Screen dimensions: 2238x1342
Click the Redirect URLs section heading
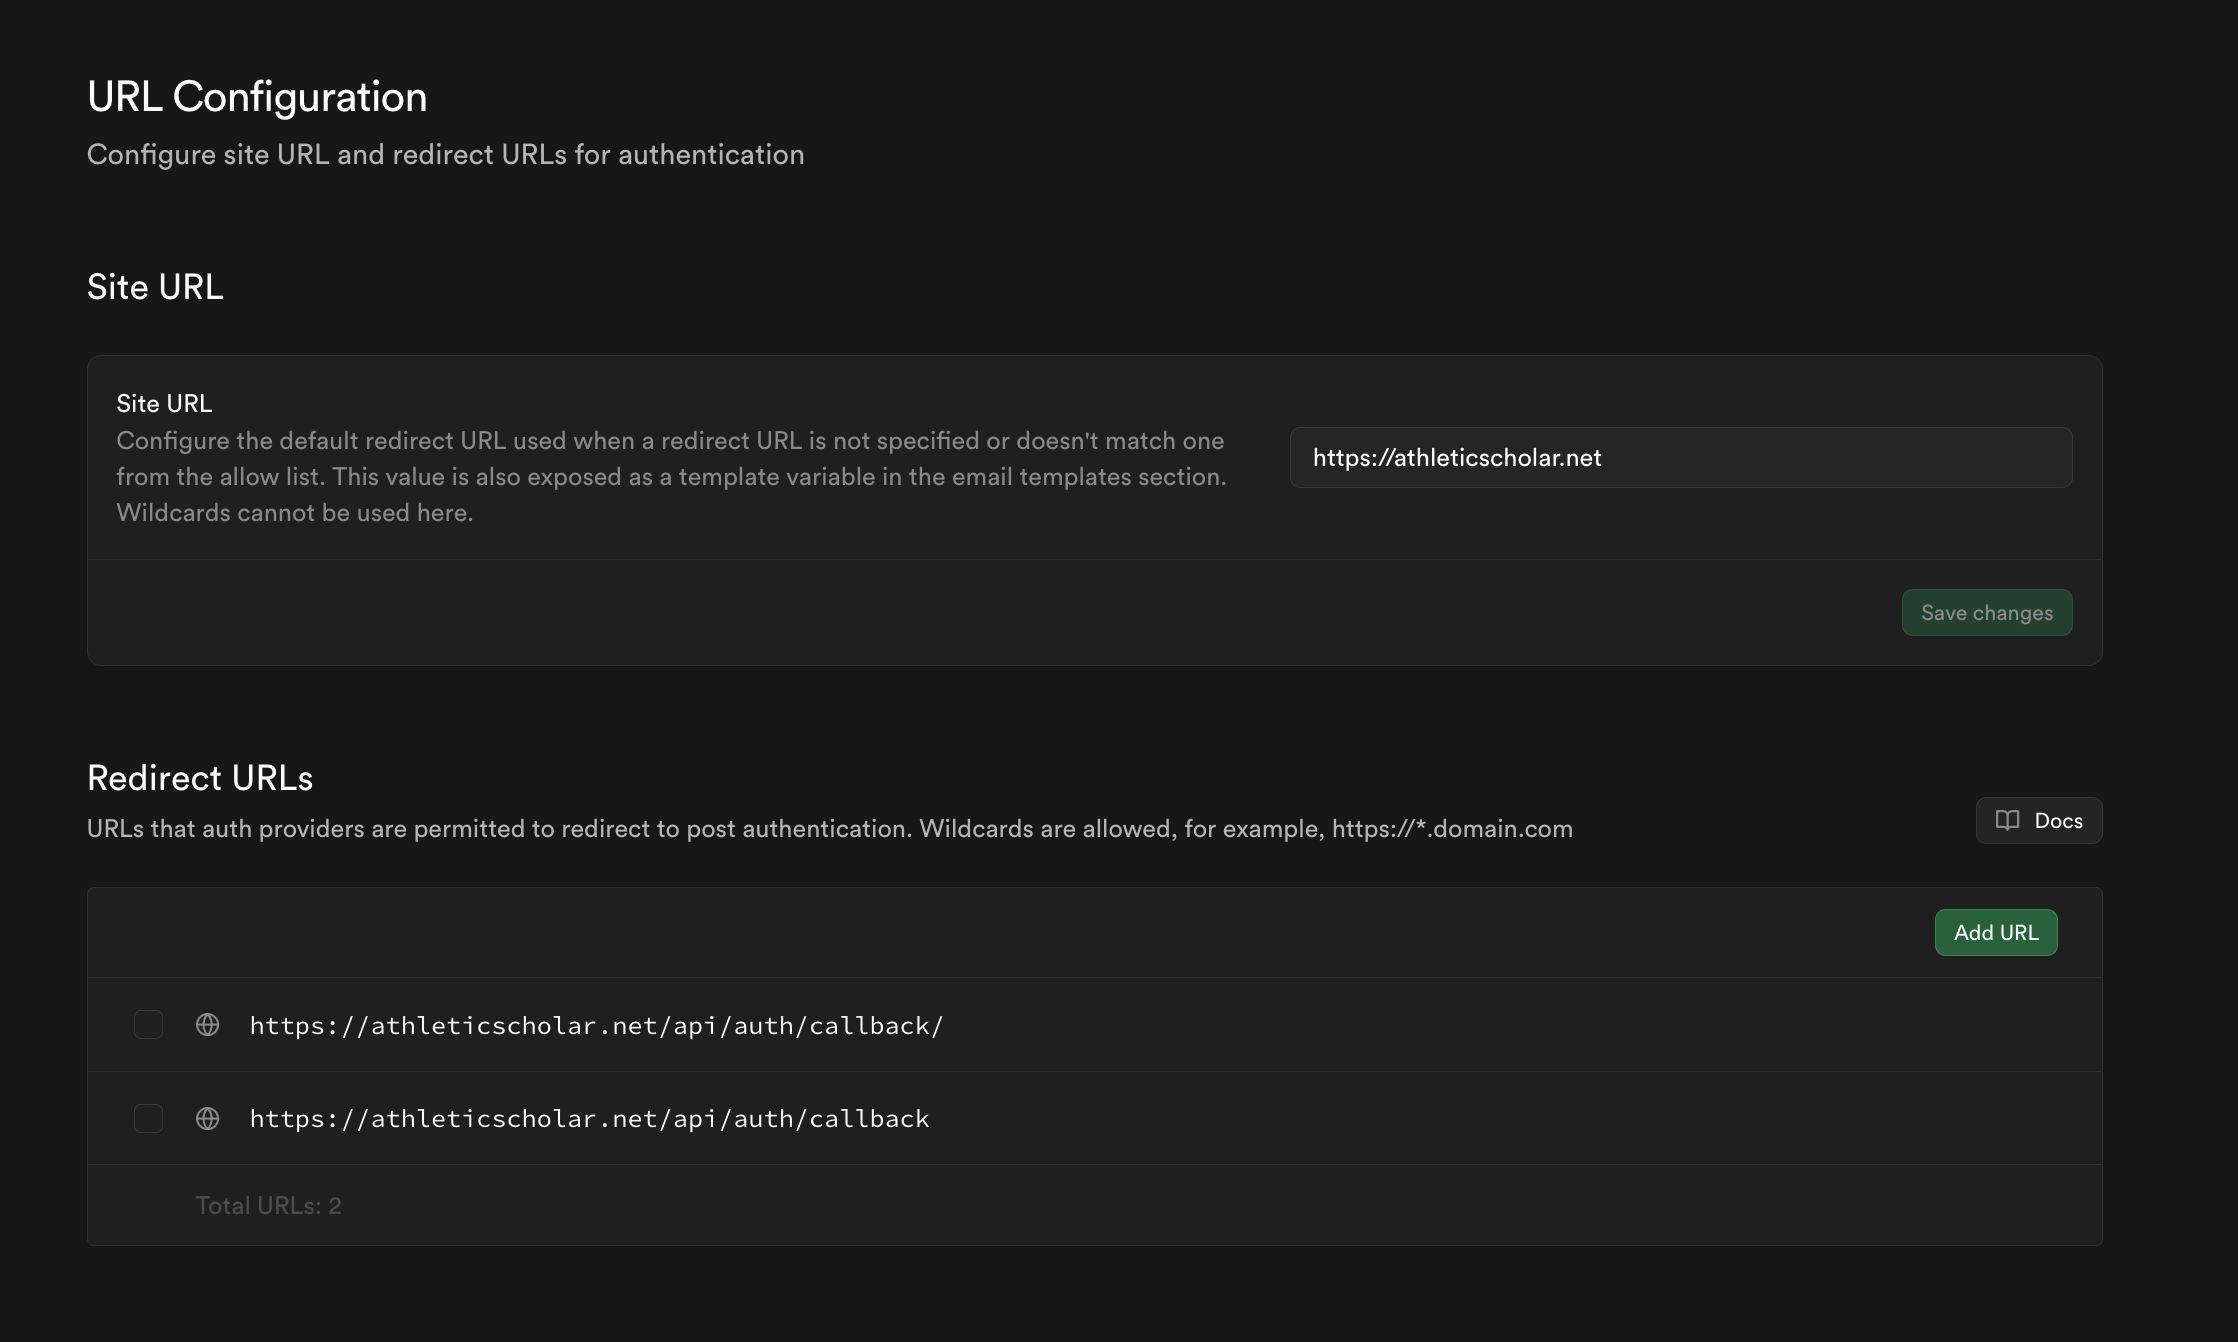(200, 778)
